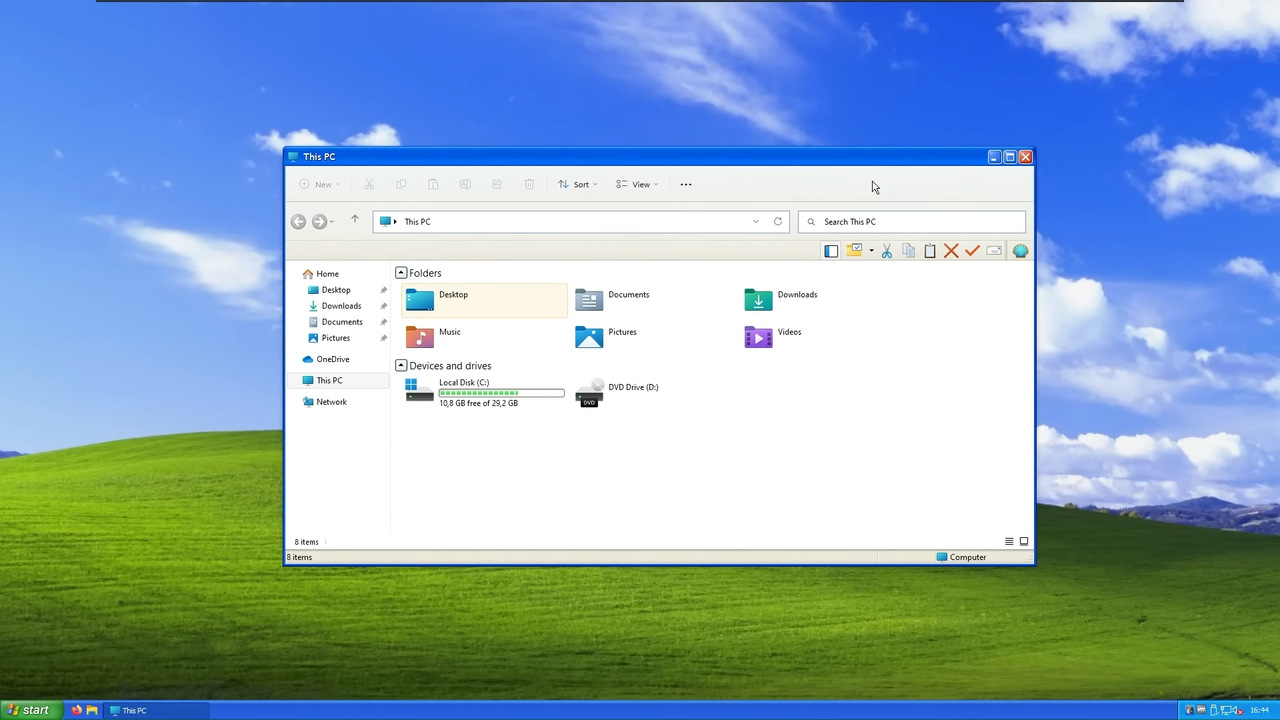The width and height of the screenshot is (1280, 720).
Task: Select the Downloads folder in Folders
Action: pyautogui.click(x=781, y=300)
